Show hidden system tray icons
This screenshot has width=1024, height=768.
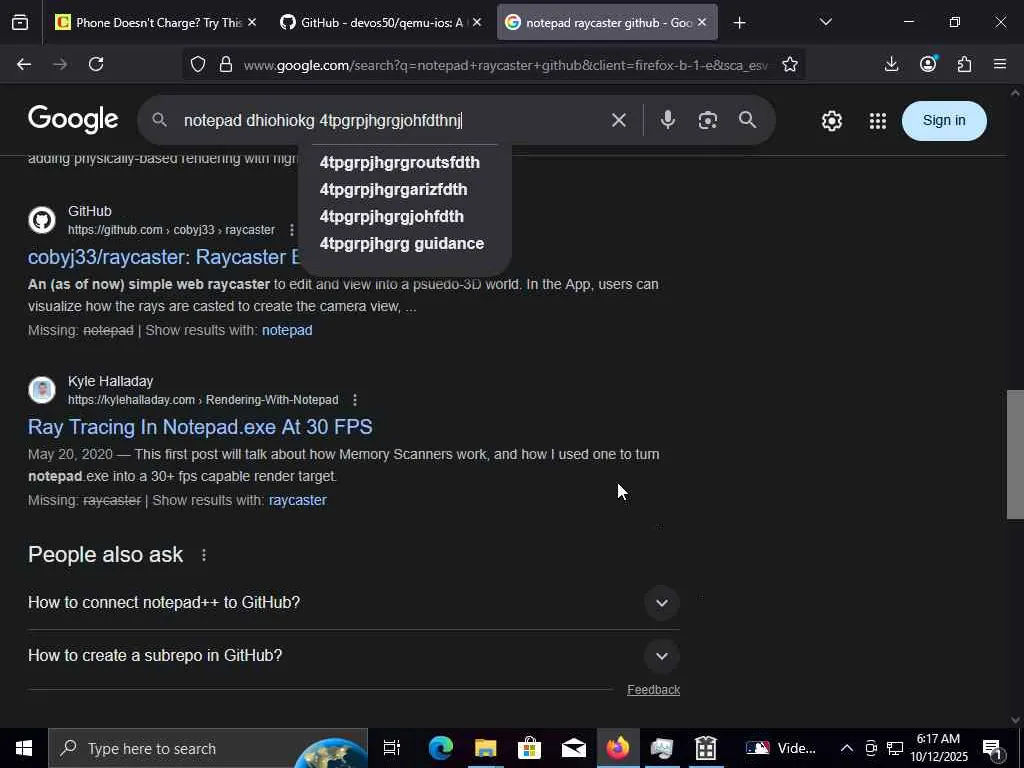pos(846,748)
